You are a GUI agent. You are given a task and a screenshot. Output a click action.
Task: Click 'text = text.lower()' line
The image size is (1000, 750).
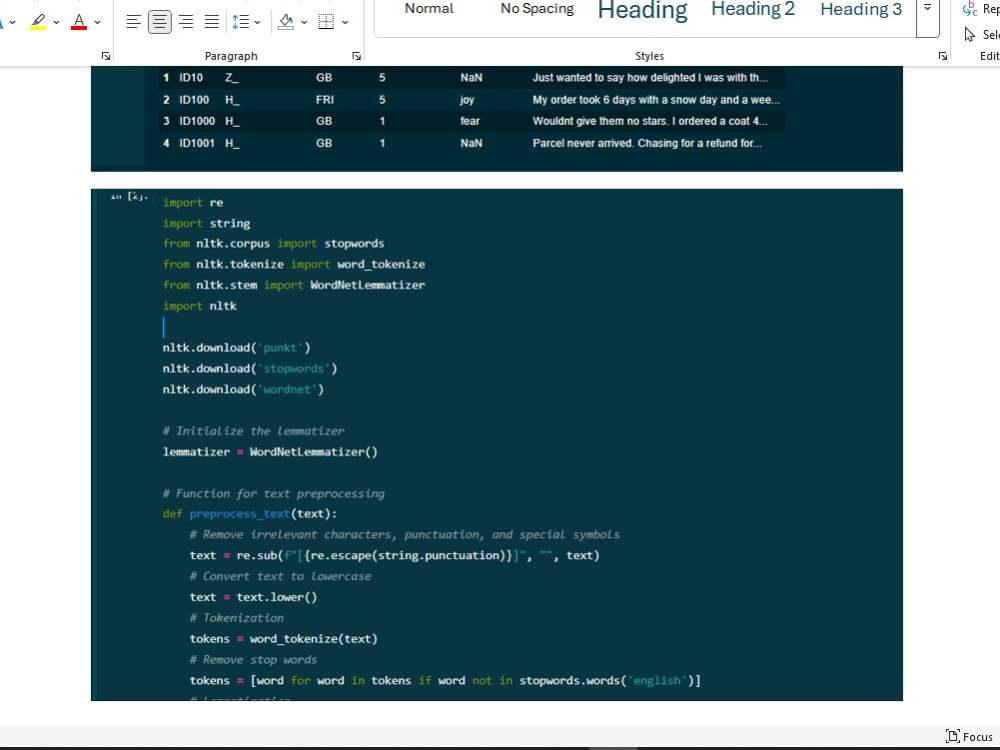point(253,598)
